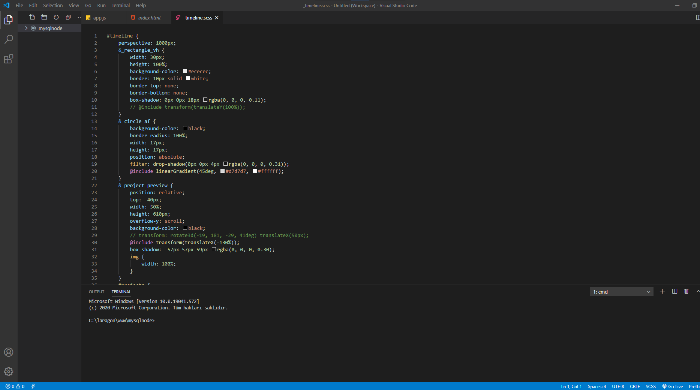Close the scss editor tab
The height and width of the screenshot is (390, 700).
click(x=217, y=18)
